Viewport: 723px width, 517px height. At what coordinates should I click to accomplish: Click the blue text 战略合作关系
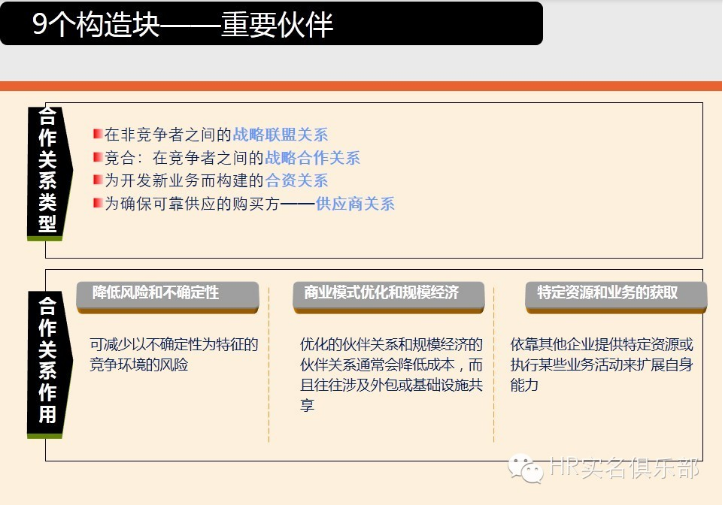pyautogui.click(x=312, y=157)
